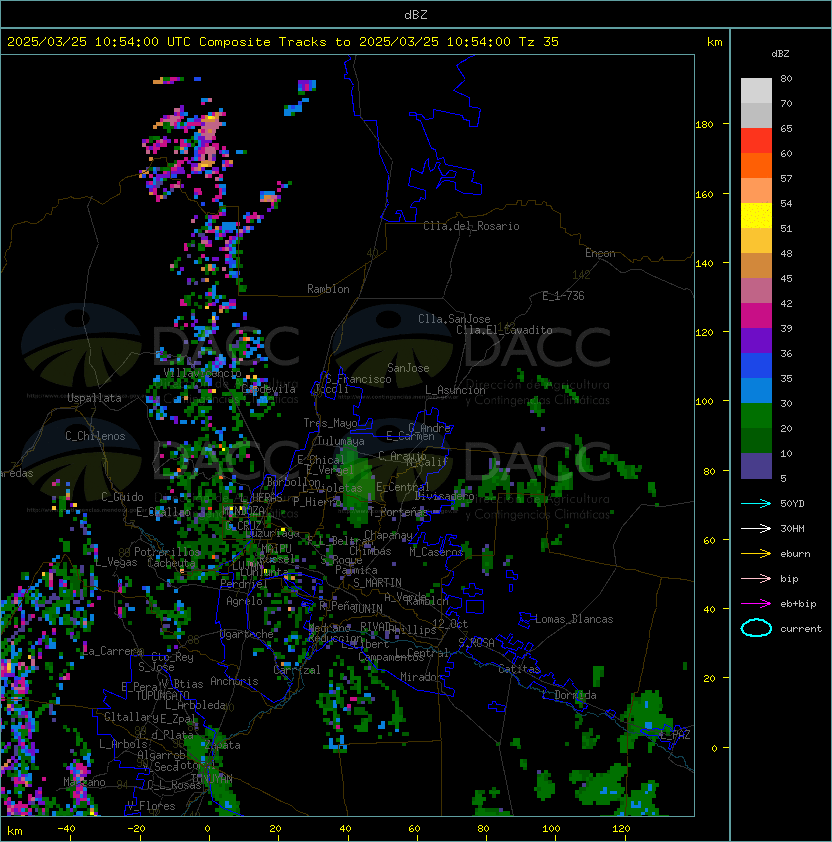Click the magenta eb+bip arrow in legend
832x842 pixels.
pos(756,604)
